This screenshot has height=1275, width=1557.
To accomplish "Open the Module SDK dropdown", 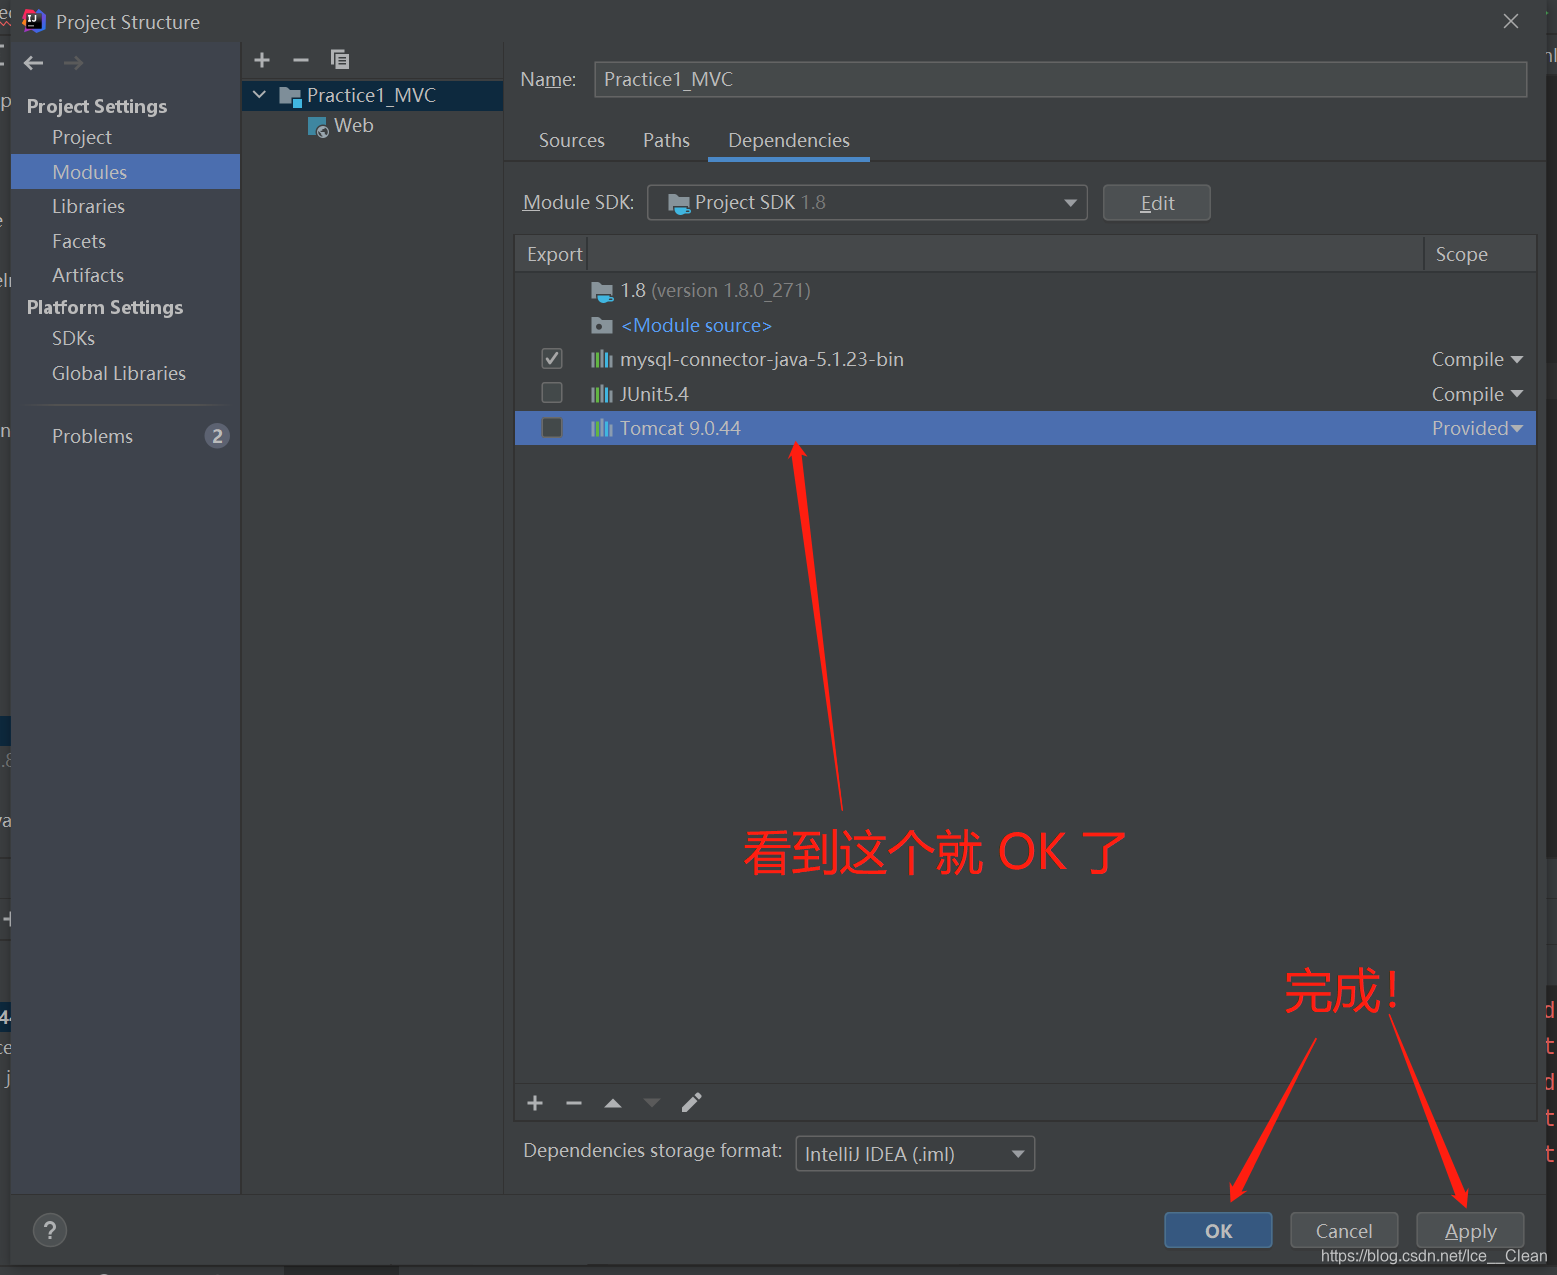I will point(867,202).
